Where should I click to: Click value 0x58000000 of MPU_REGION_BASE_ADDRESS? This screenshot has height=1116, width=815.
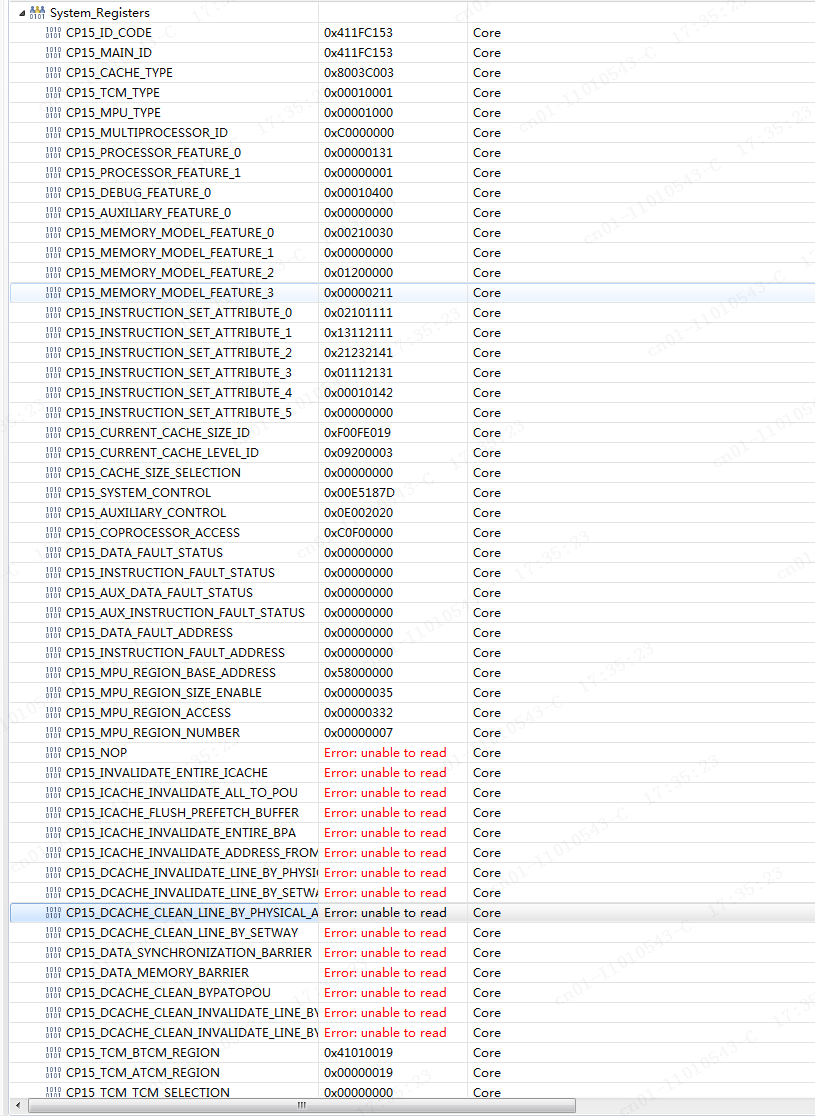[358, 673]
